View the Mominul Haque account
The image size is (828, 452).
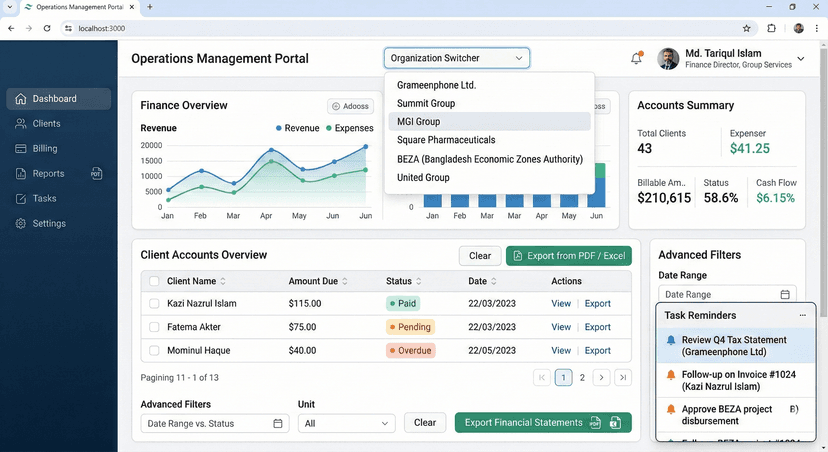pos(561,351)
